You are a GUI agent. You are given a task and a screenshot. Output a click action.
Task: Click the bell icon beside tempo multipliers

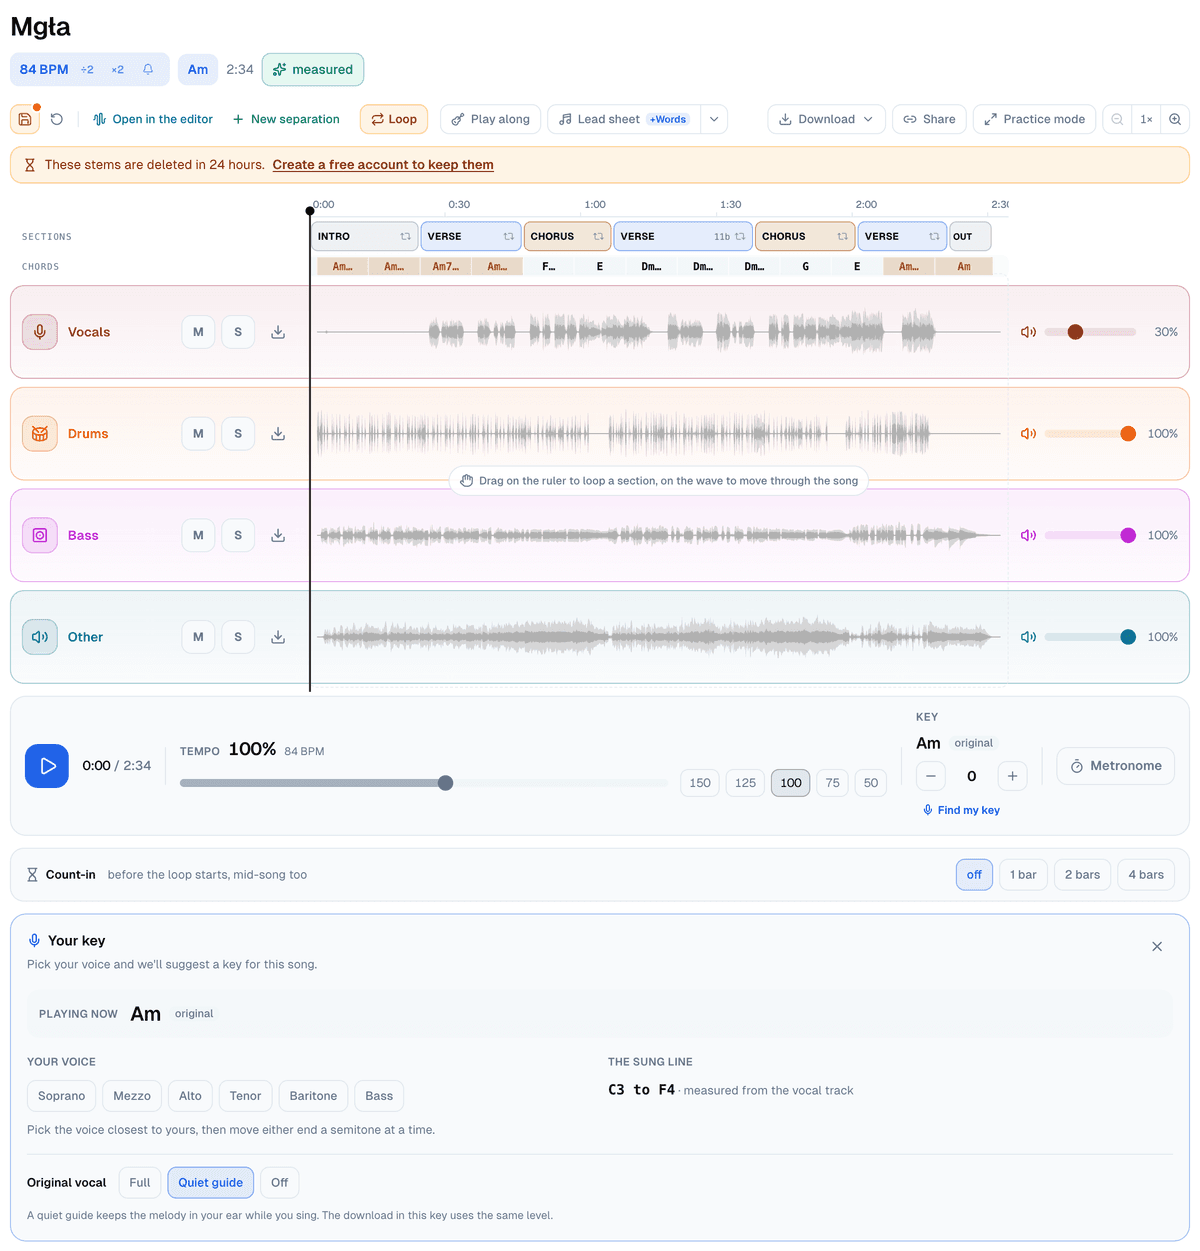[x=148, y=69]
